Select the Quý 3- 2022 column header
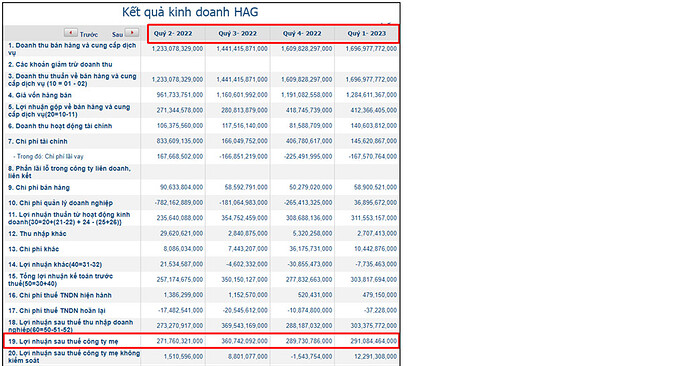690x366 pixels. (238, 33)
